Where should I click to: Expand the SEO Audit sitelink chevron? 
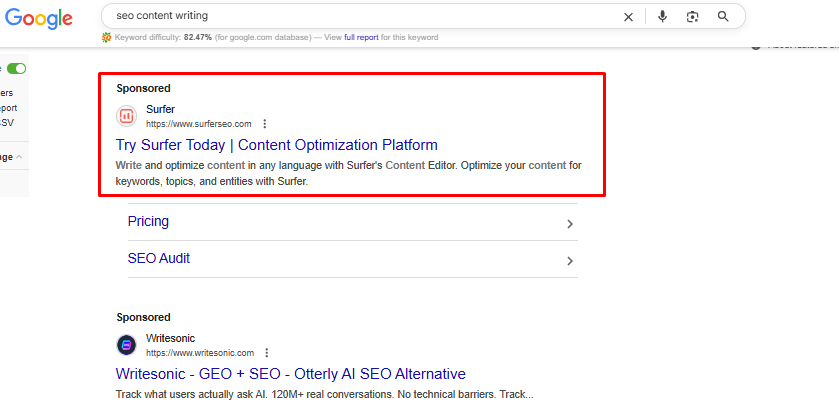click(x=569, y=261)
